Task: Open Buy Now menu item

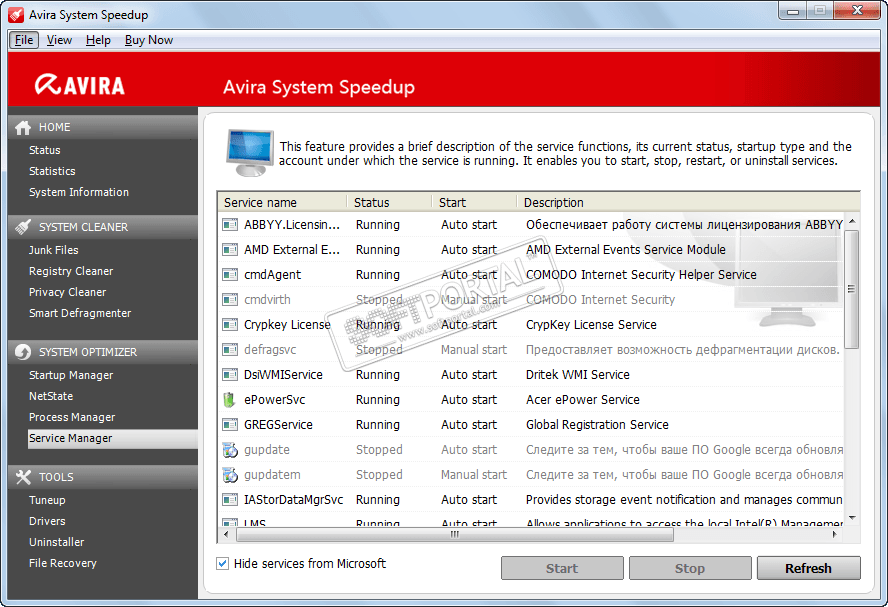Action: 149,40
